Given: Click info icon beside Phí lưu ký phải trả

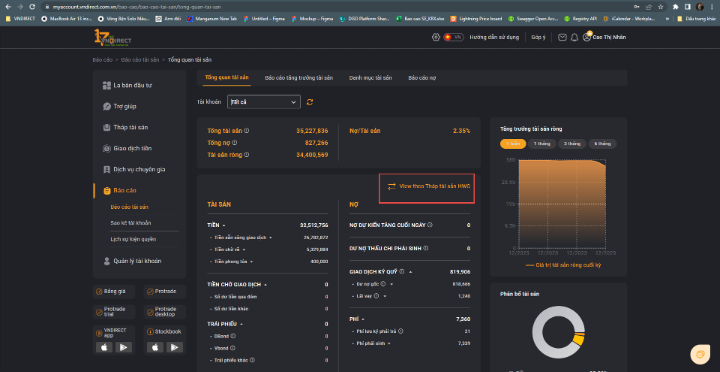Looking at the screenshot, I should (x=401, y=331).
